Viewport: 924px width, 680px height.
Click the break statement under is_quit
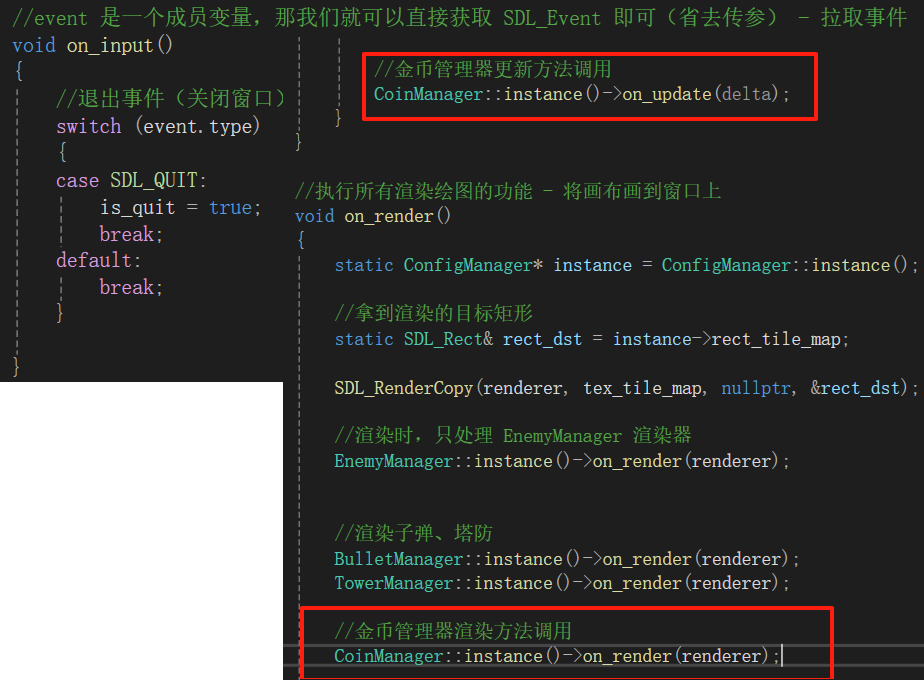point(131,234)
